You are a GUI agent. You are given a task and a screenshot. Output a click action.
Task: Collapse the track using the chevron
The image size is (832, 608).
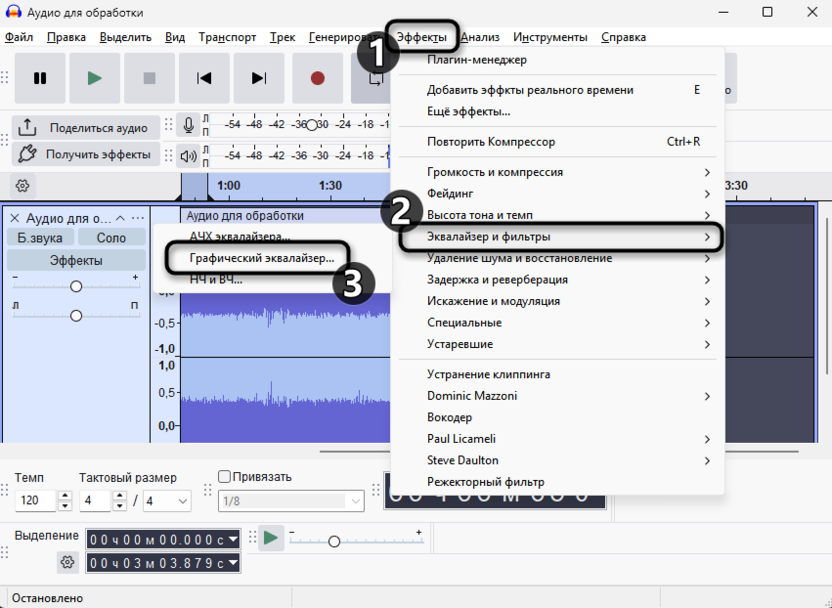118,216
